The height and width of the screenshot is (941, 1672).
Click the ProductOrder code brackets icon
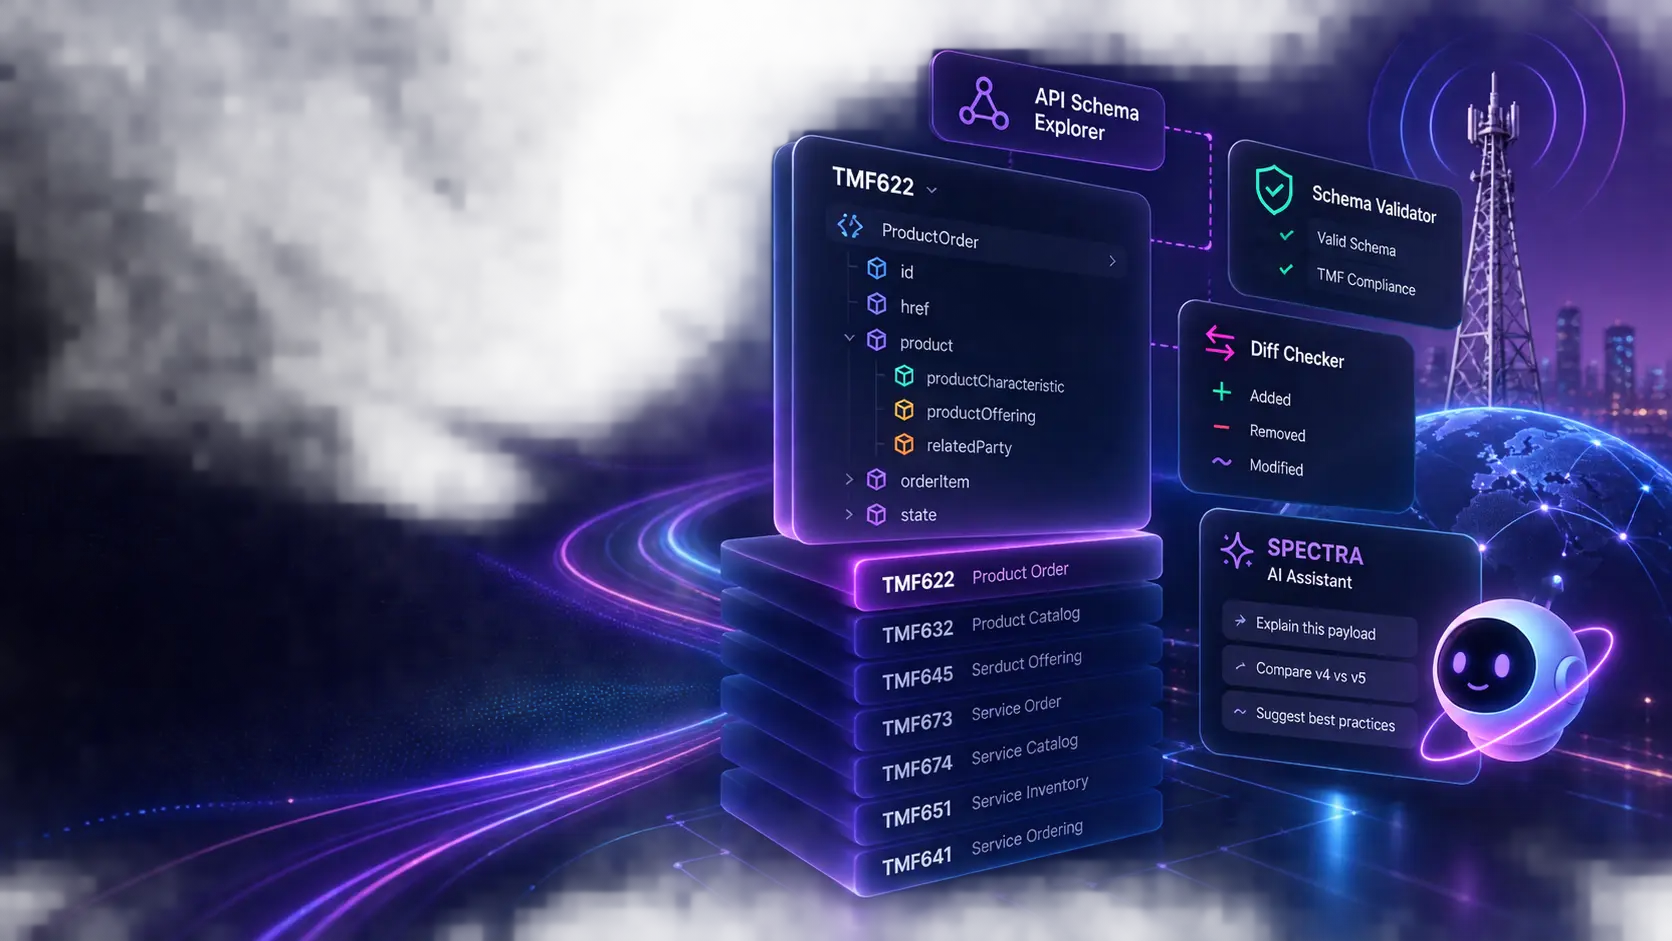(x=850, y=226)
